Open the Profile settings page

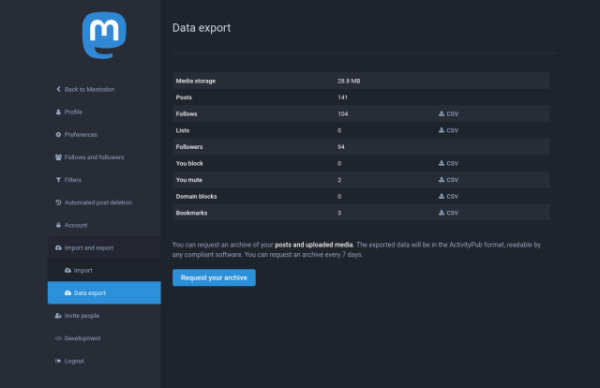(104, 112)
